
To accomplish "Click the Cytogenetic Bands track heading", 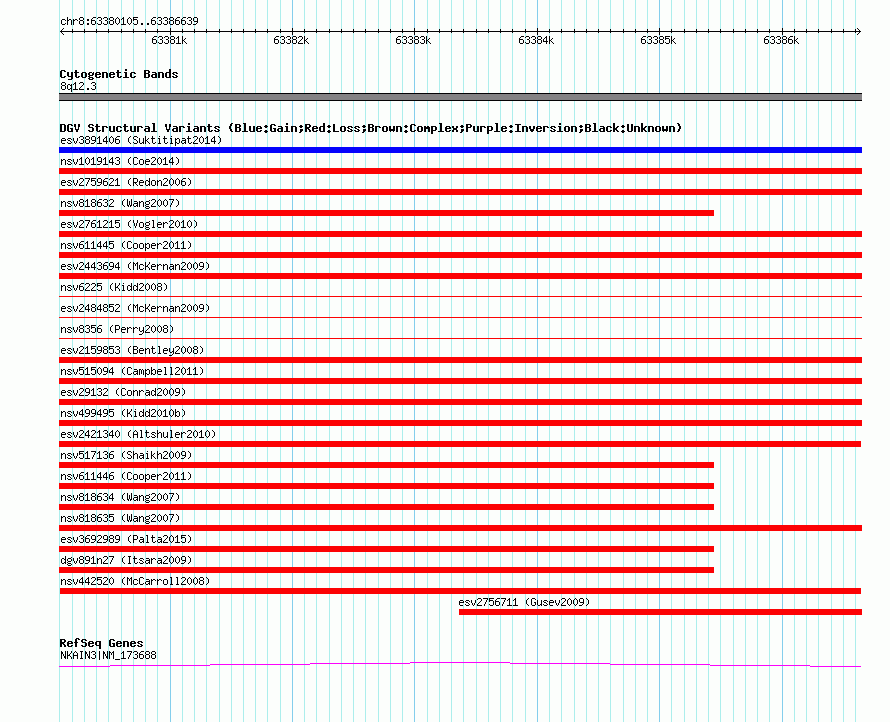I will (119, 74).
